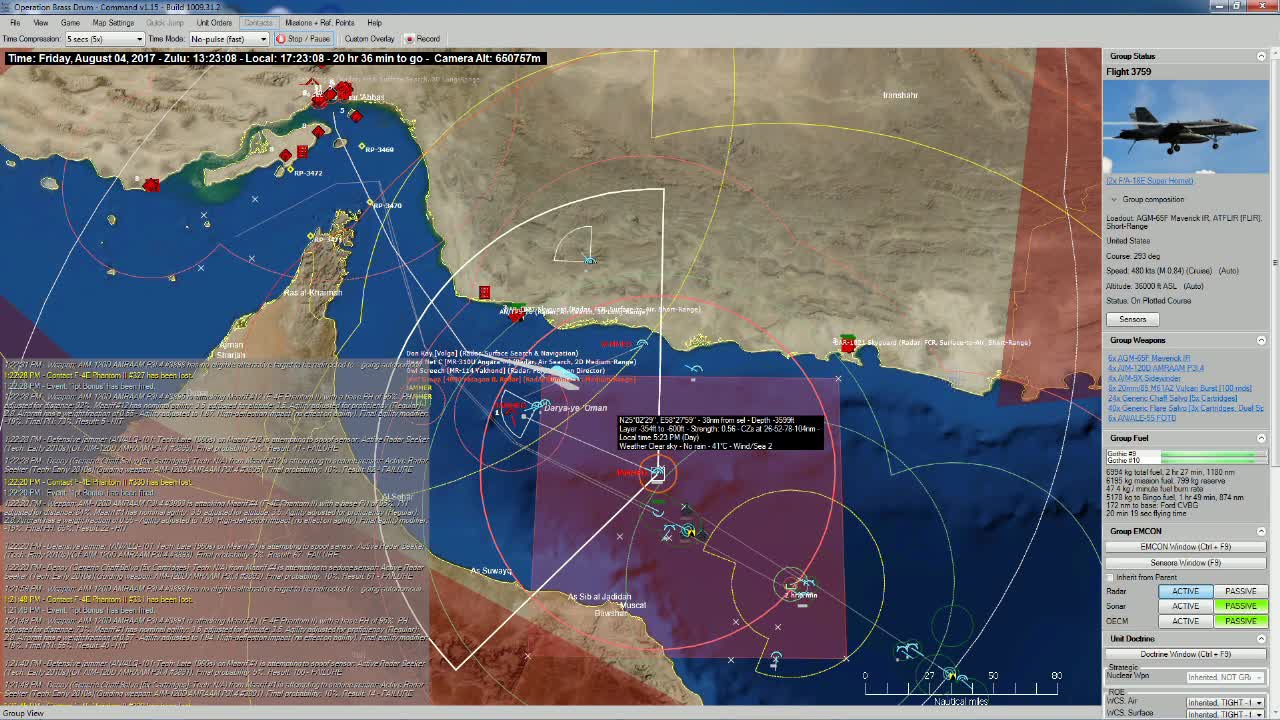Open the Unit Orders menu
1280x720 pixels.
tap(214, 22)
